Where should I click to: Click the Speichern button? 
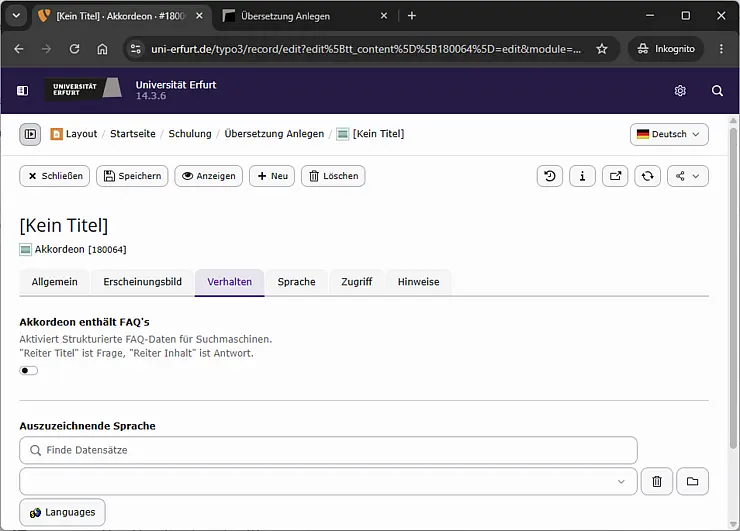132,176
